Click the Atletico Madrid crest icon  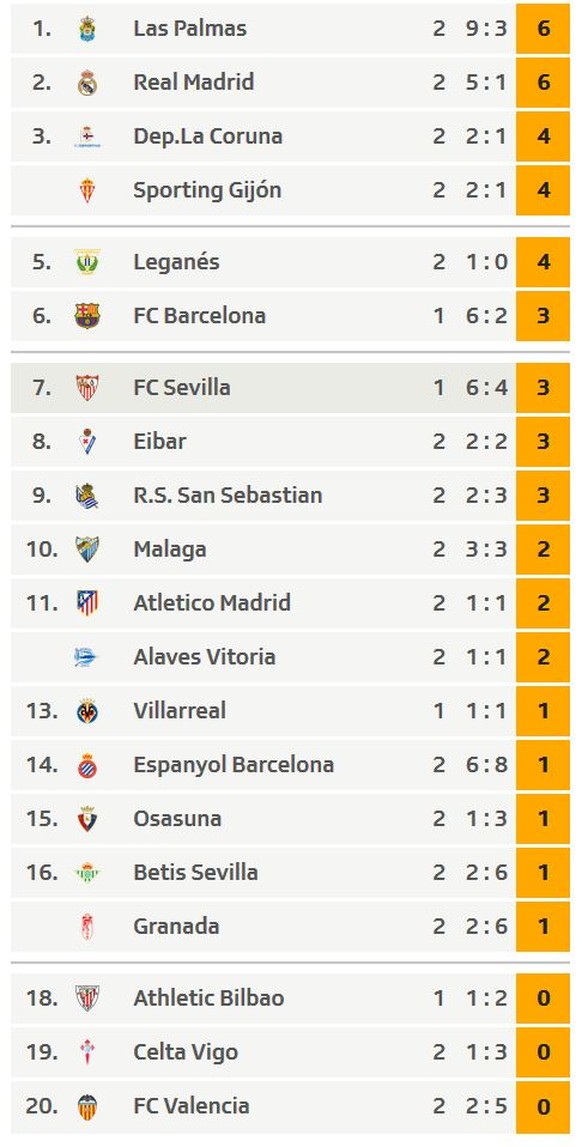[x=87, y=603]
